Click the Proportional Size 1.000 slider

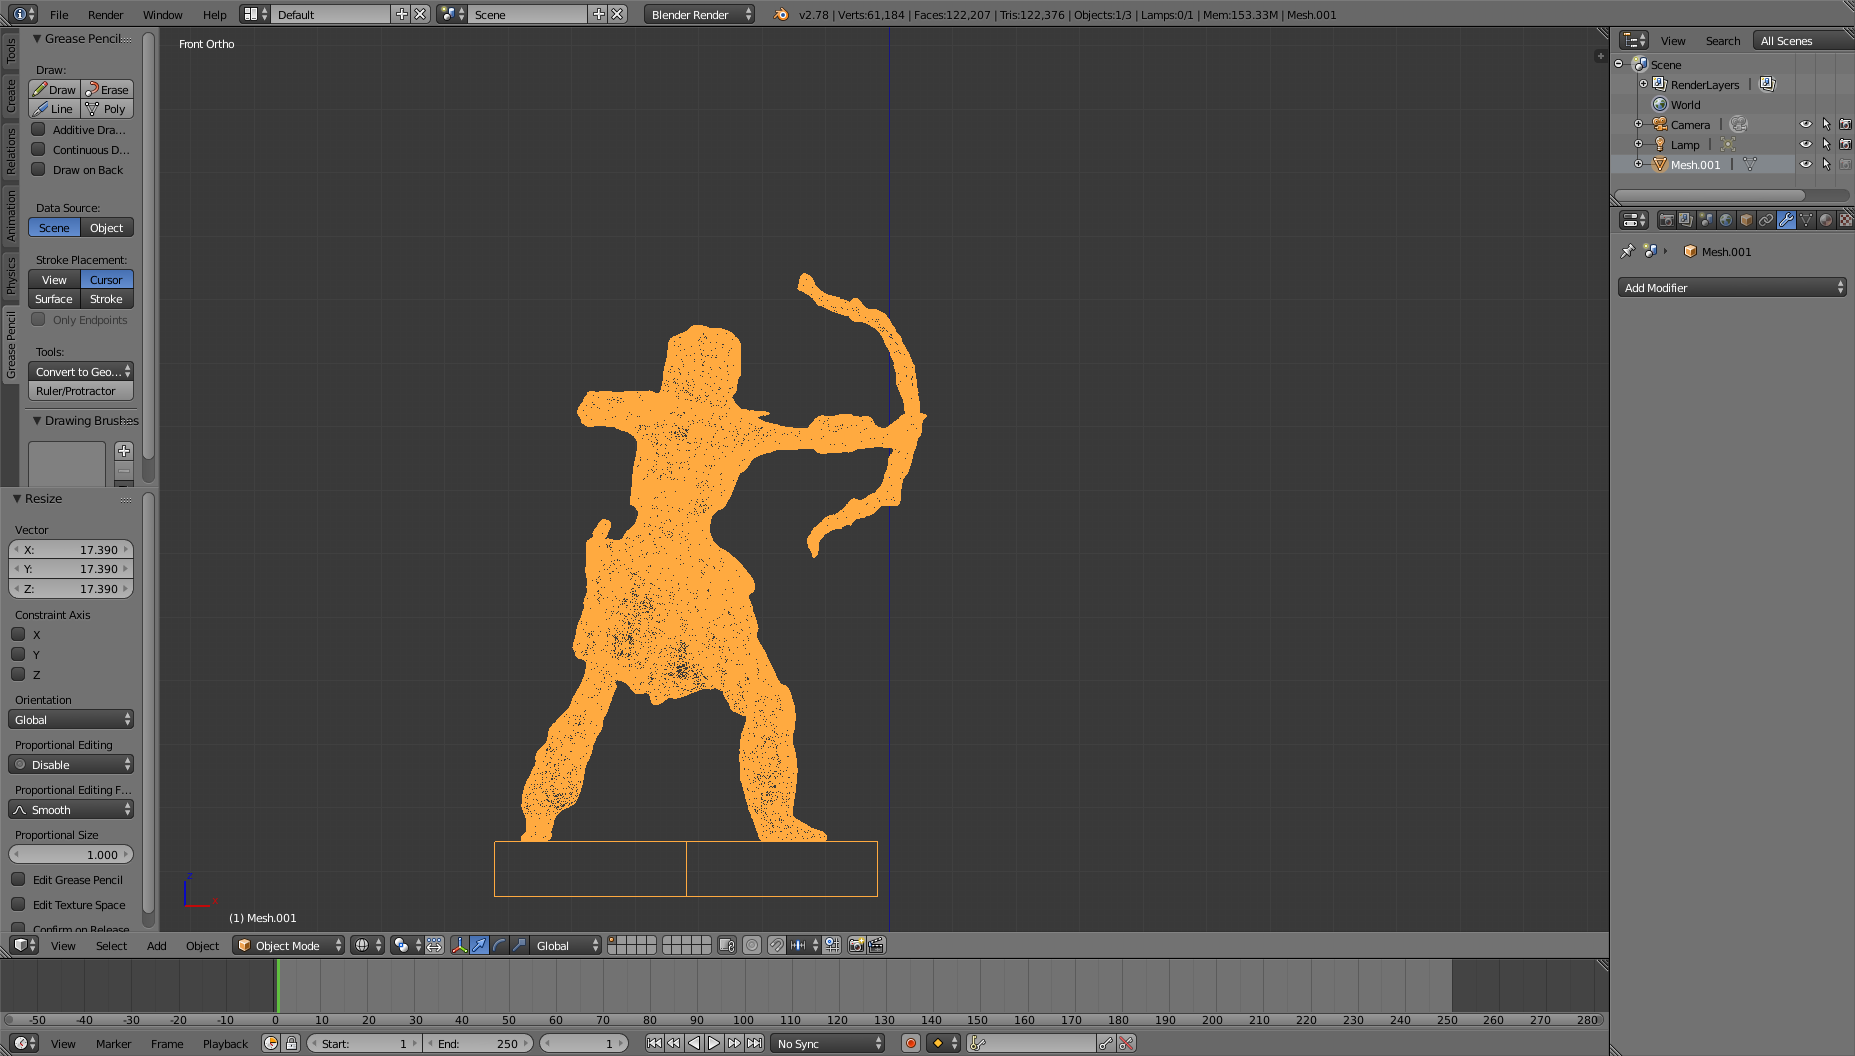tap(71, 854)
